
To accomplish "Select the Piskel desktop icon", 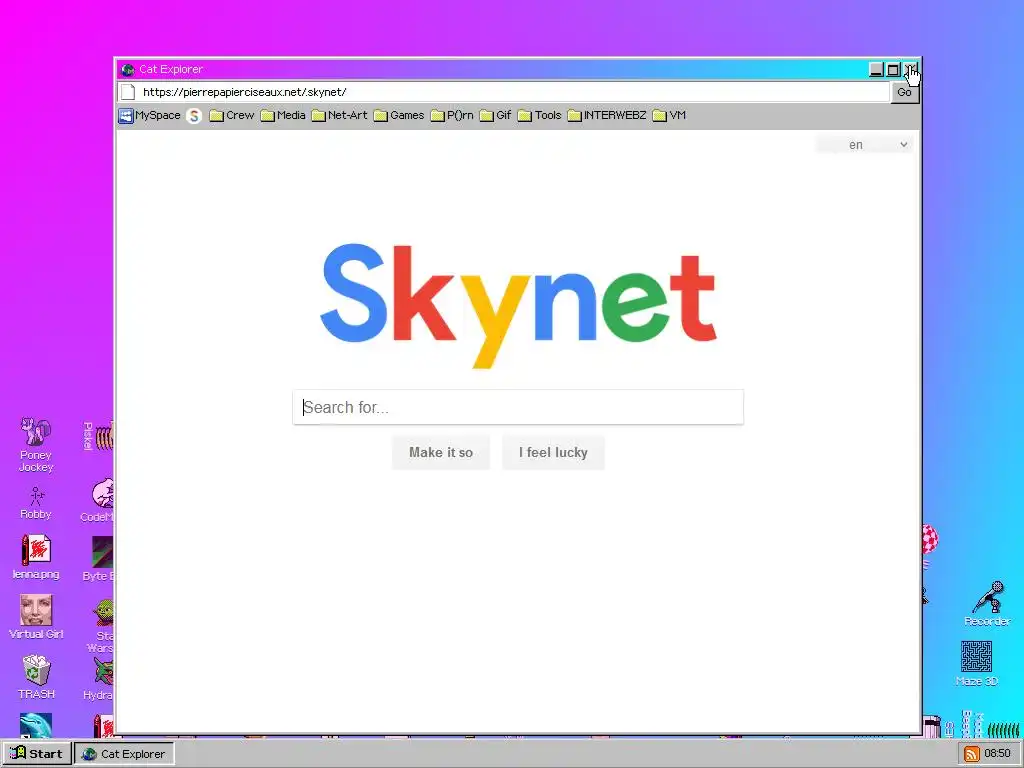I will point(98,436).
